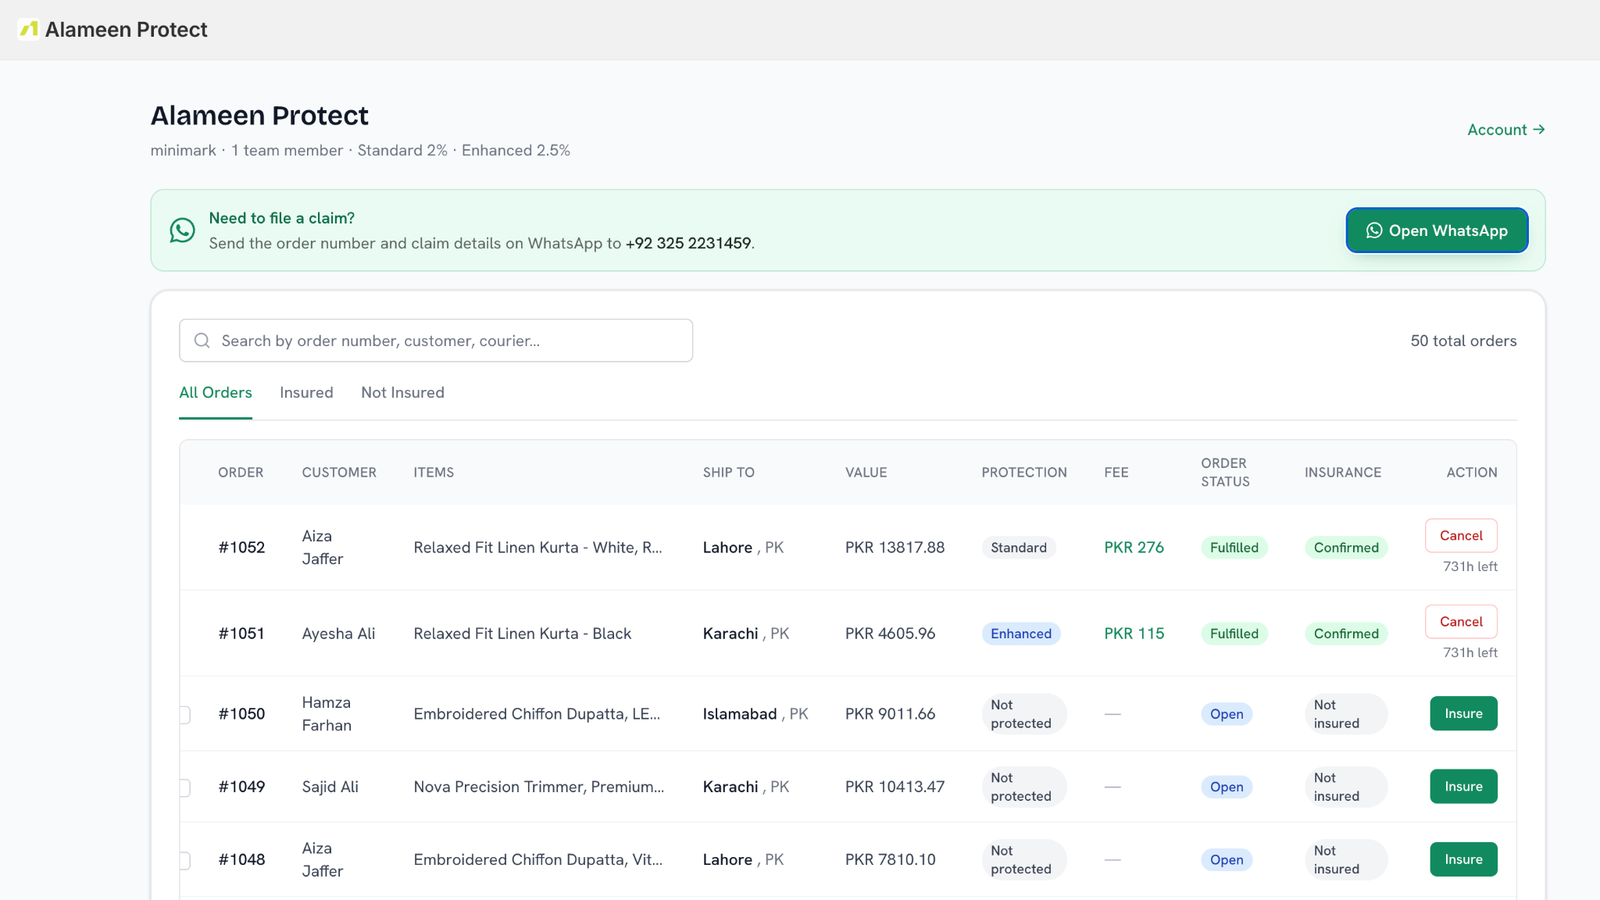Click the ORDER STATUS column header
This screenshot has height=900, width=1600.
point(1225,472)
